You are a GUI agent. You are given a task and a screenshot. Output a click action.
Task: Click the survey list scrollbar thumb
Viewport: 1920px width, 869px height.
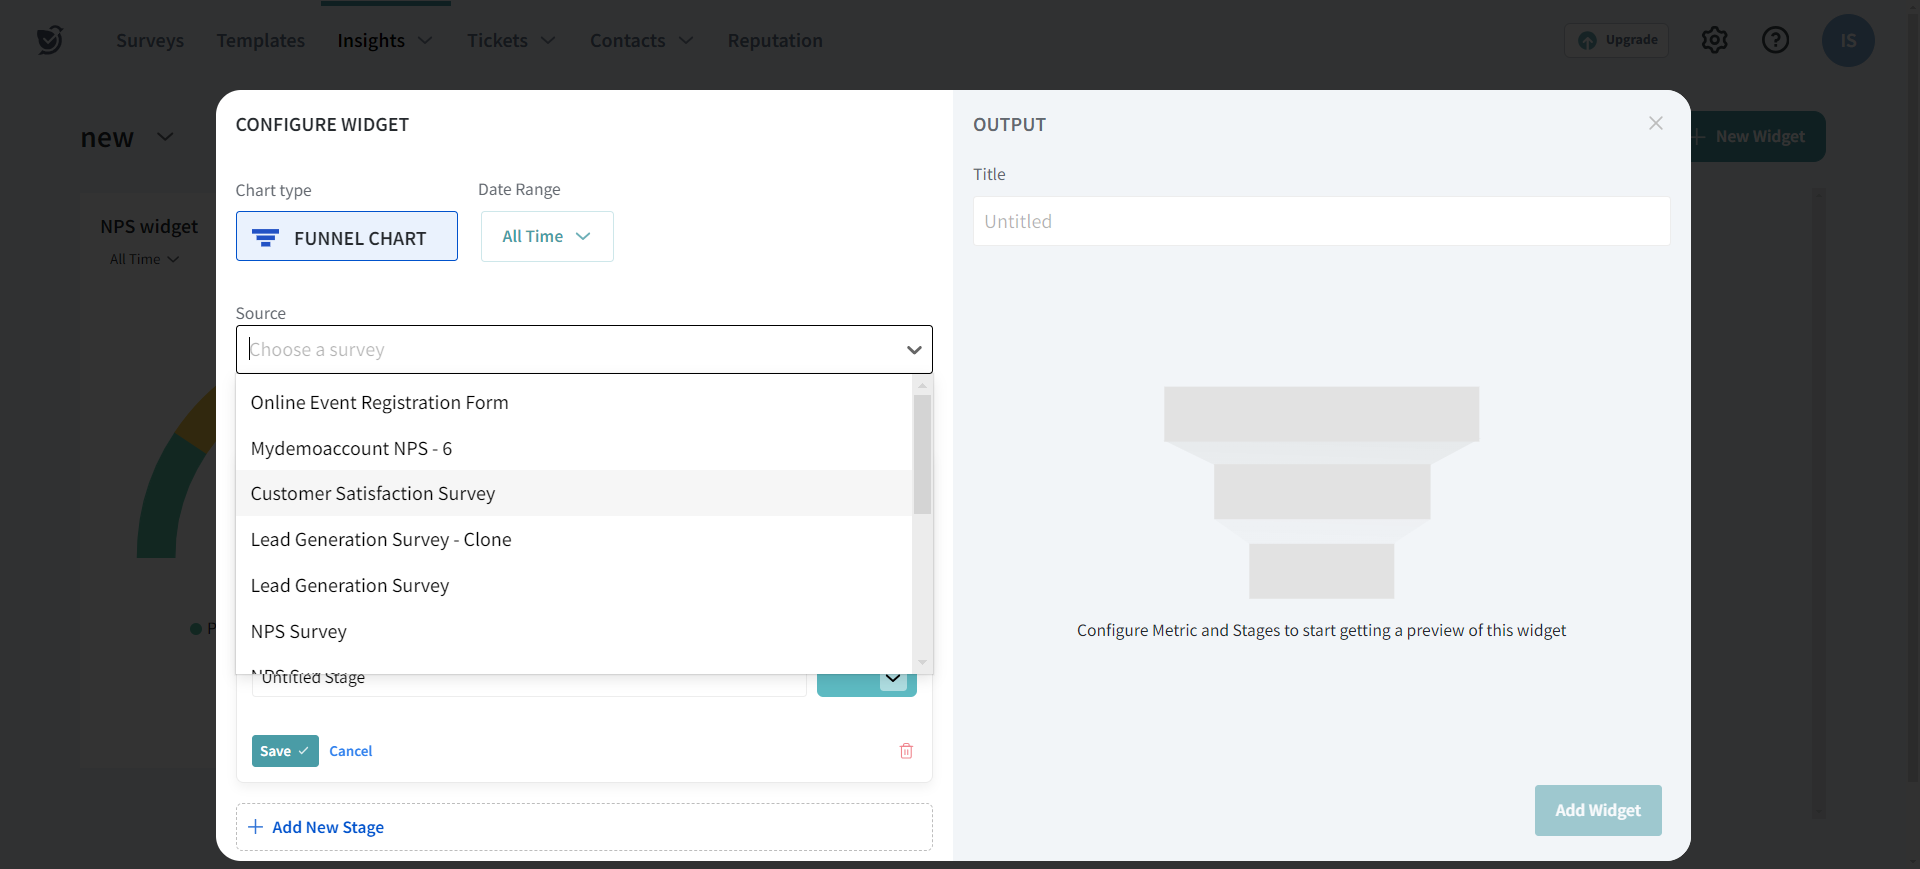coord(922,454)
